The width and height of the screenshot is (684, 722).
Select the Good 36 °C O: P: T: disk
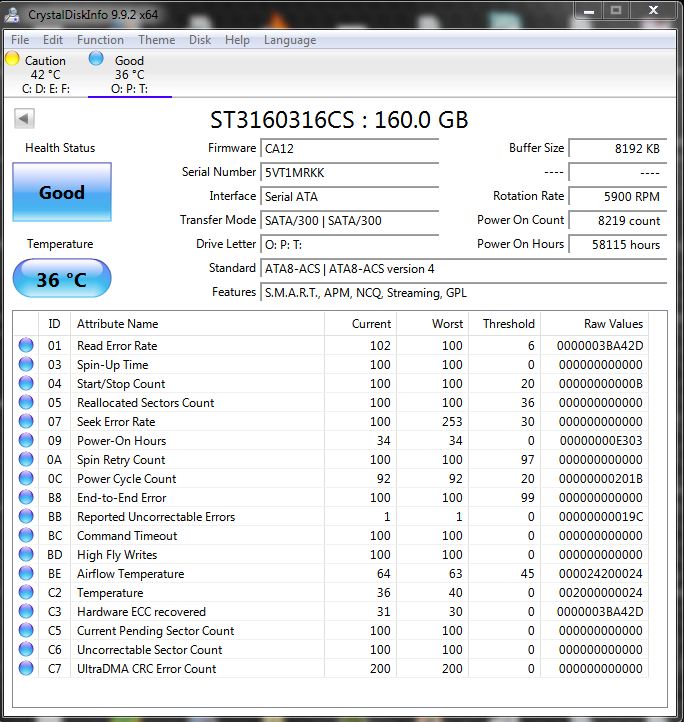(x=129, y=74)
